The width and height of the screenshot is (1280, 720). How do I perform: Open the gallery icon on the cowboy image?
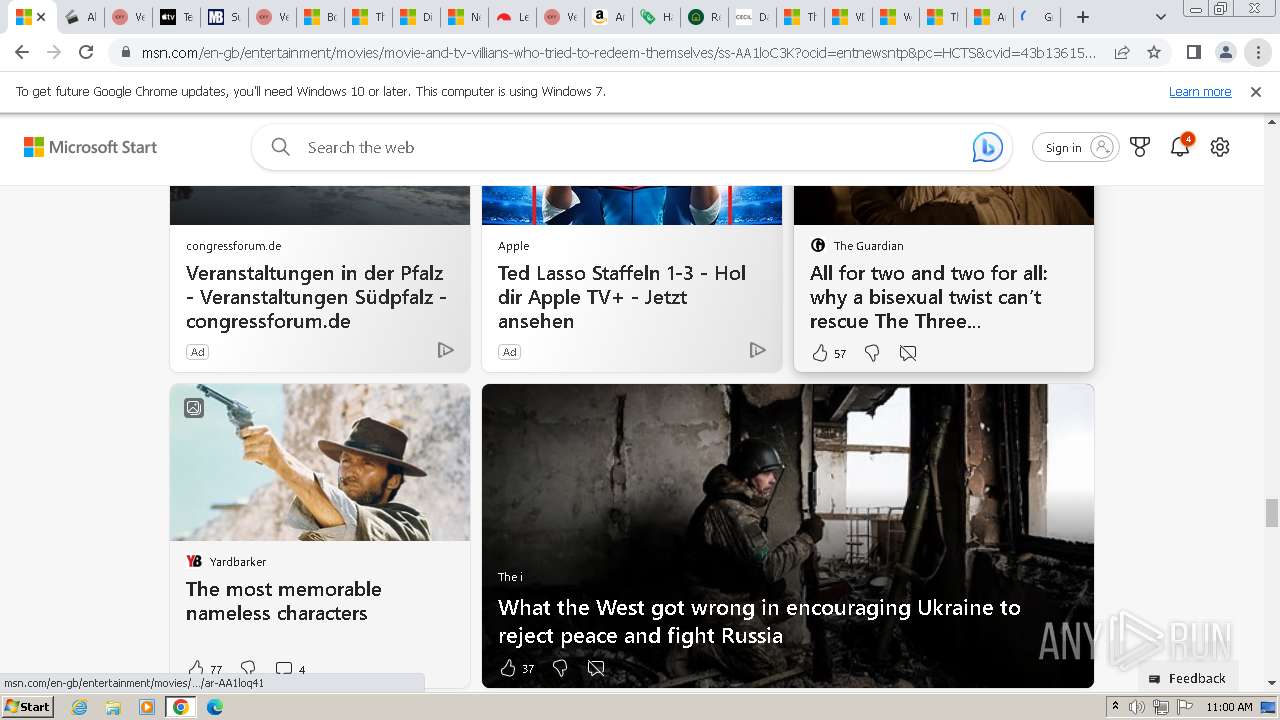(194, 408)
